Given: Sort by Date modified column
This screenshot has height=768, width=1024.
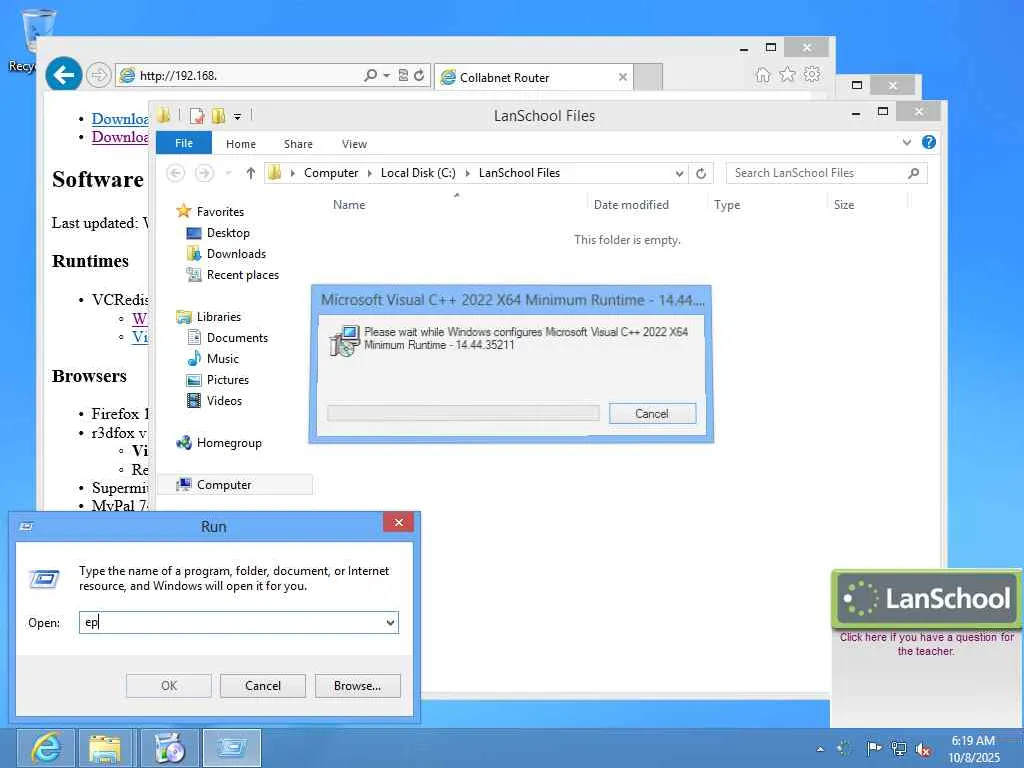Looking at the screenshot, I should tap(631, 205).
